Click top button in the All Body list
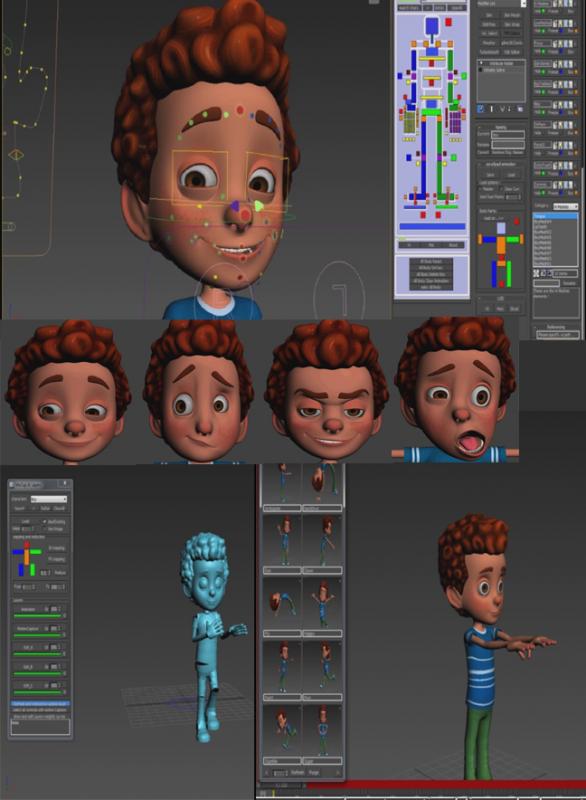586x800 pixels. point(431,261)
